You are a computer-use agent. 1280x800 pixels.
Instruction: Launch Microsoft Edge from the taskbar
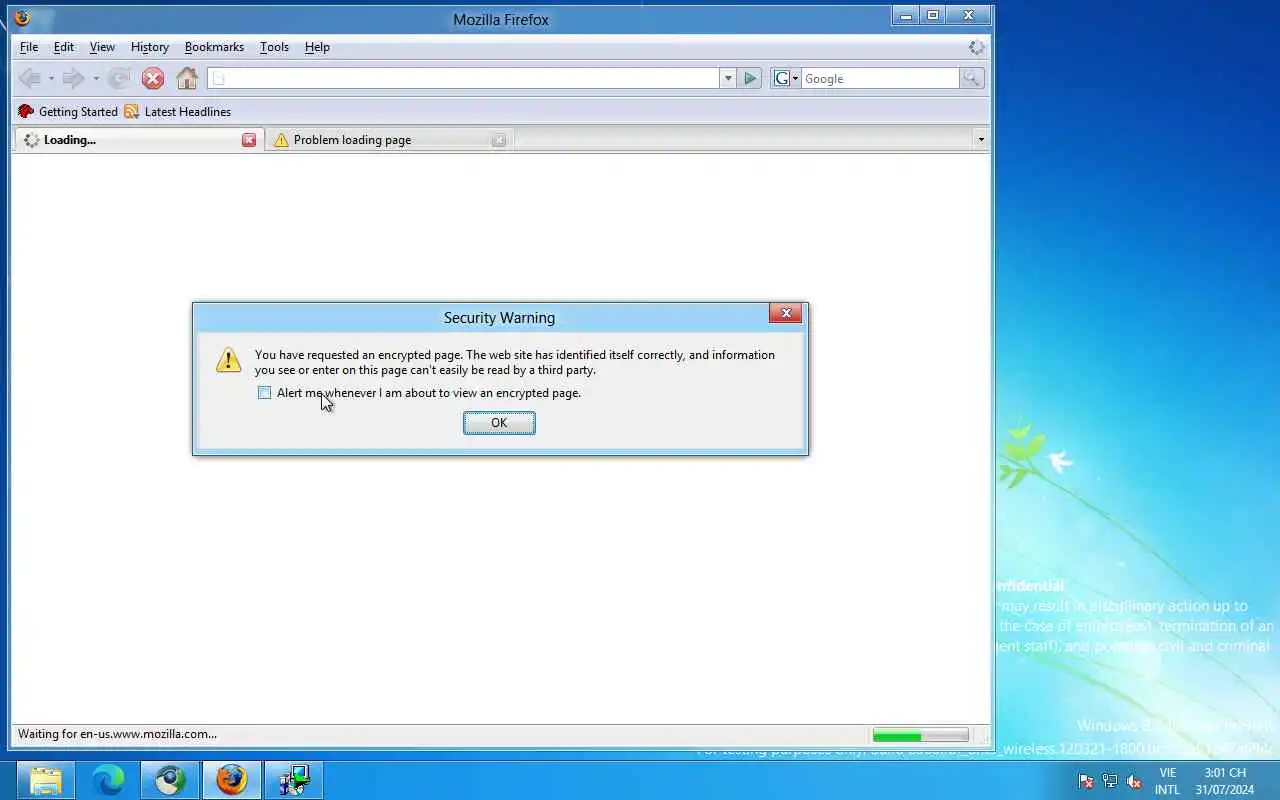point(107,780)
